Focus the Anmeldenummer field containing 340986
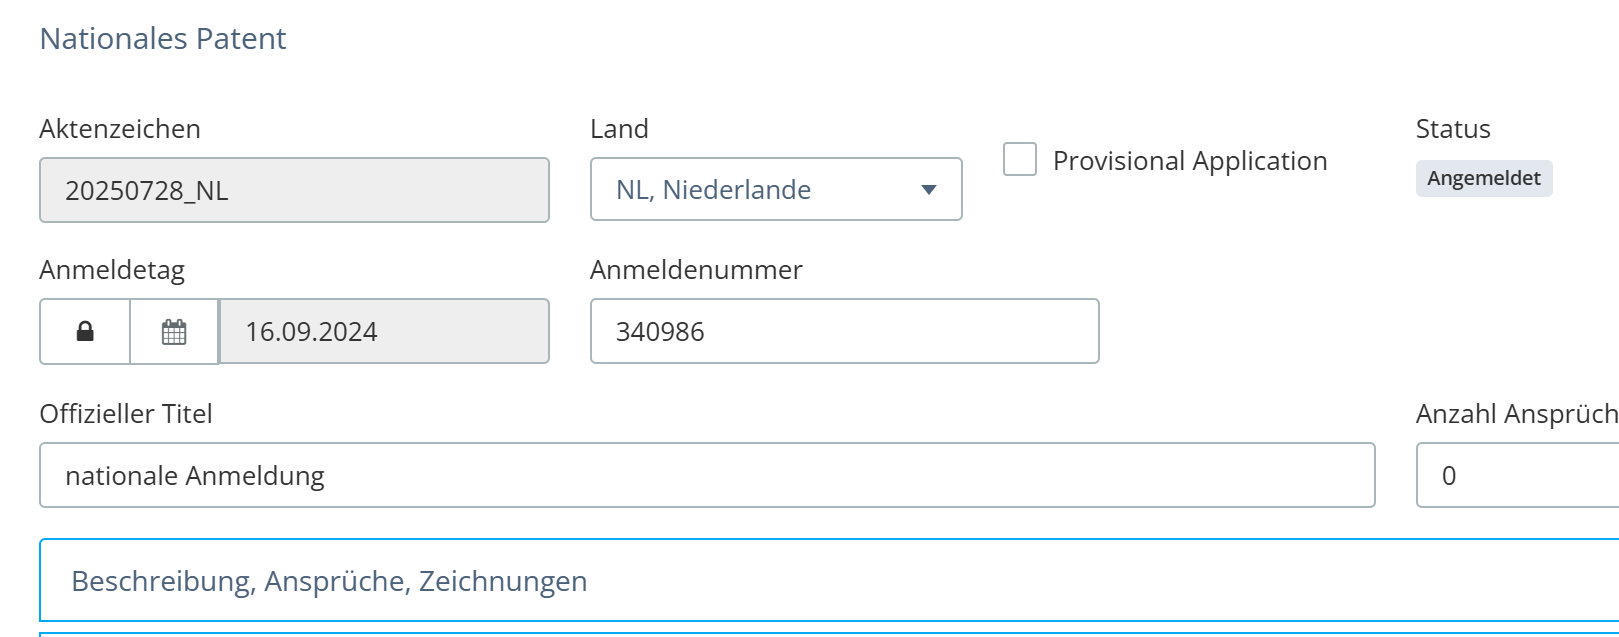 [845, 331]
